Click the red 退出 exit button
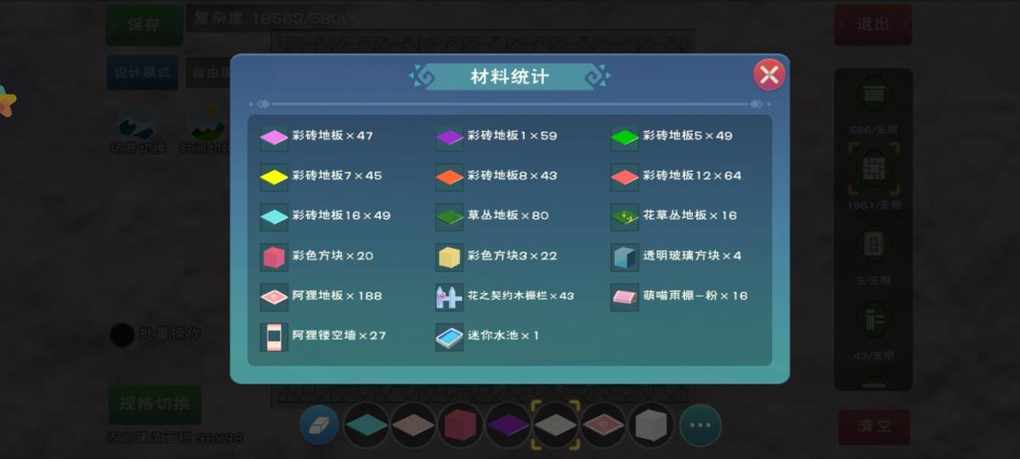 [x=872, y=25]
